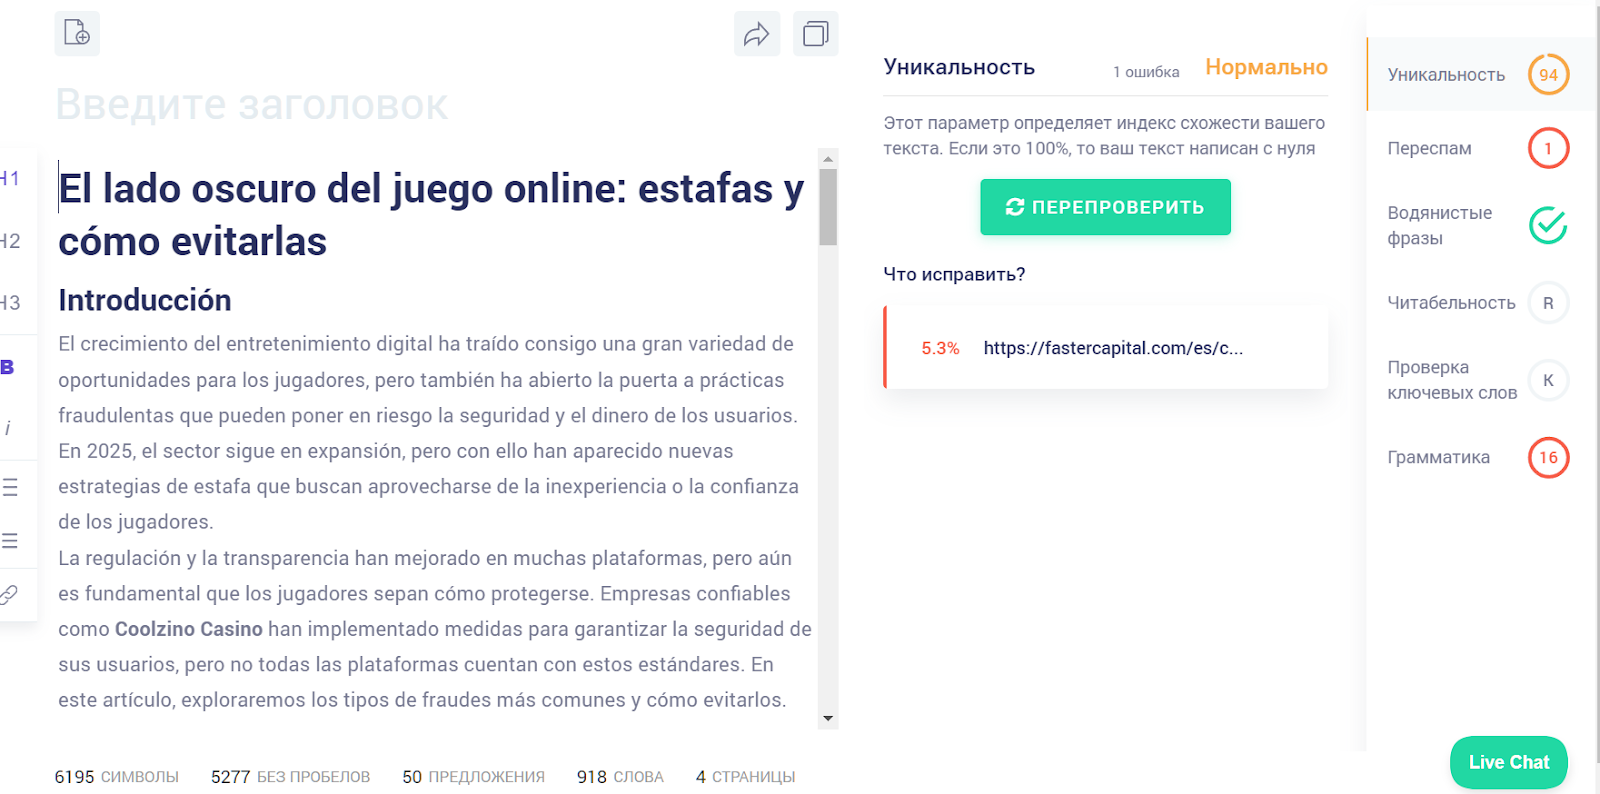Click the first list icon in toolbar
This screenshot has width=1600, height=794.
[10, 487]
